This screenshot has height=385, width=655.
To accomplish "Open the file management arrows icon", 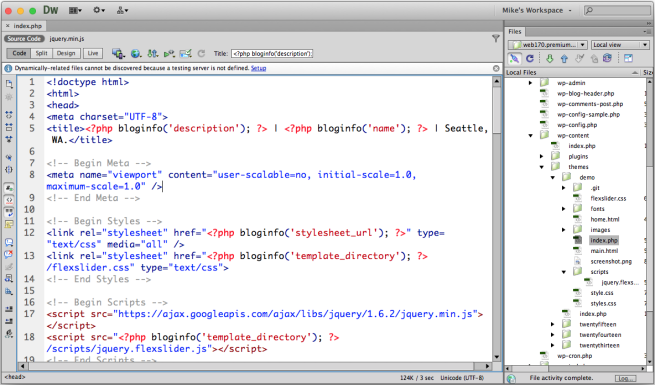I will [152, 53].
